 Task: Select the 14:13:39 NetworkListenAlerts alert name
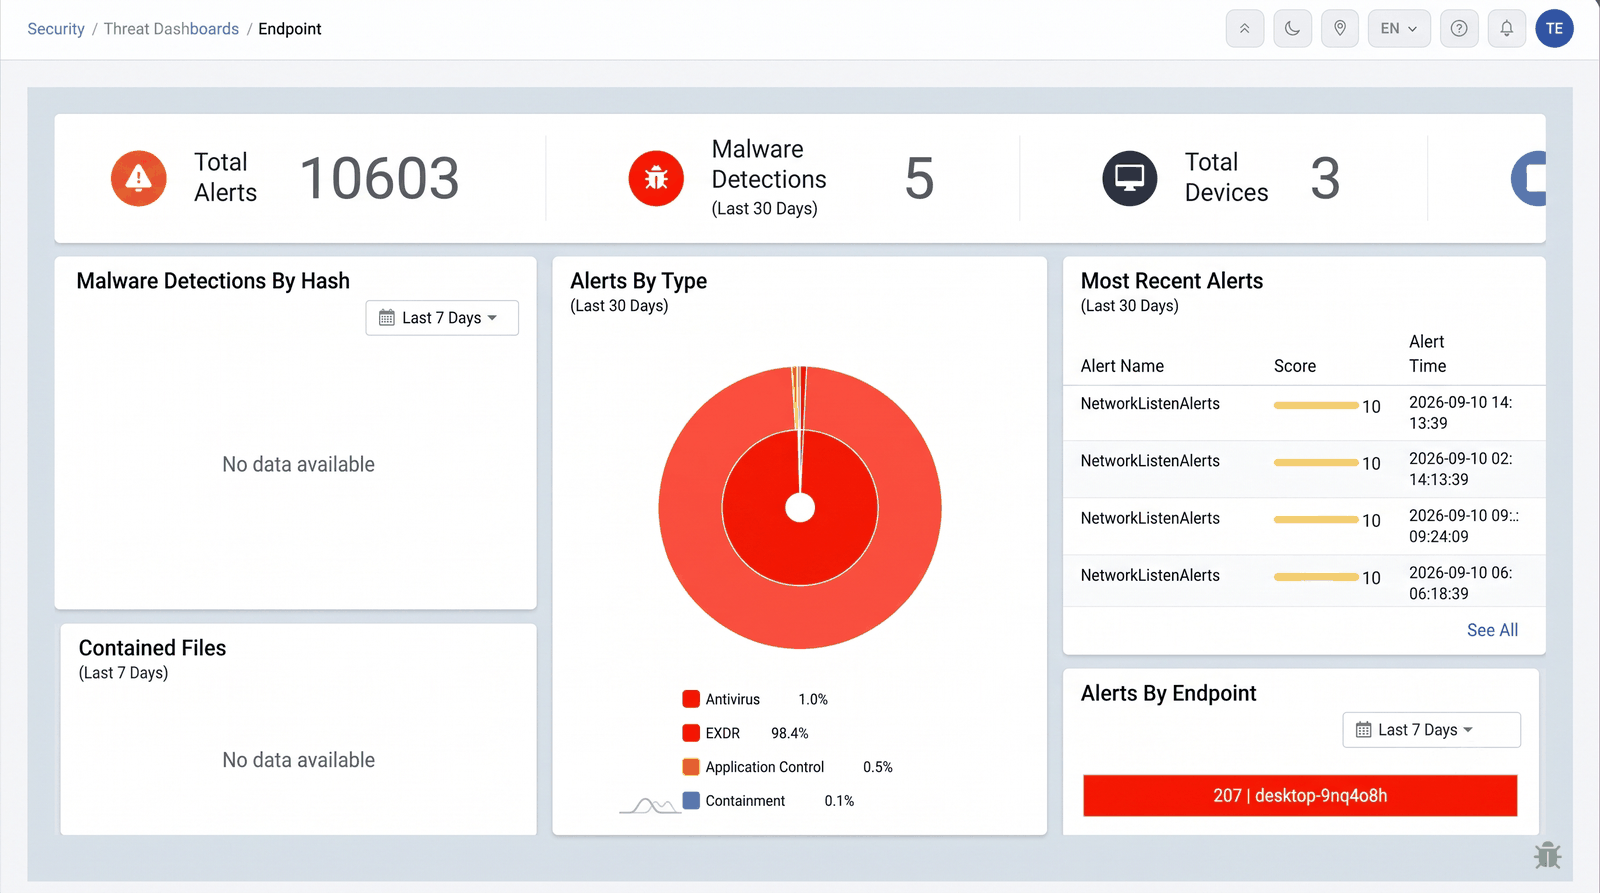pos(1150,404)
